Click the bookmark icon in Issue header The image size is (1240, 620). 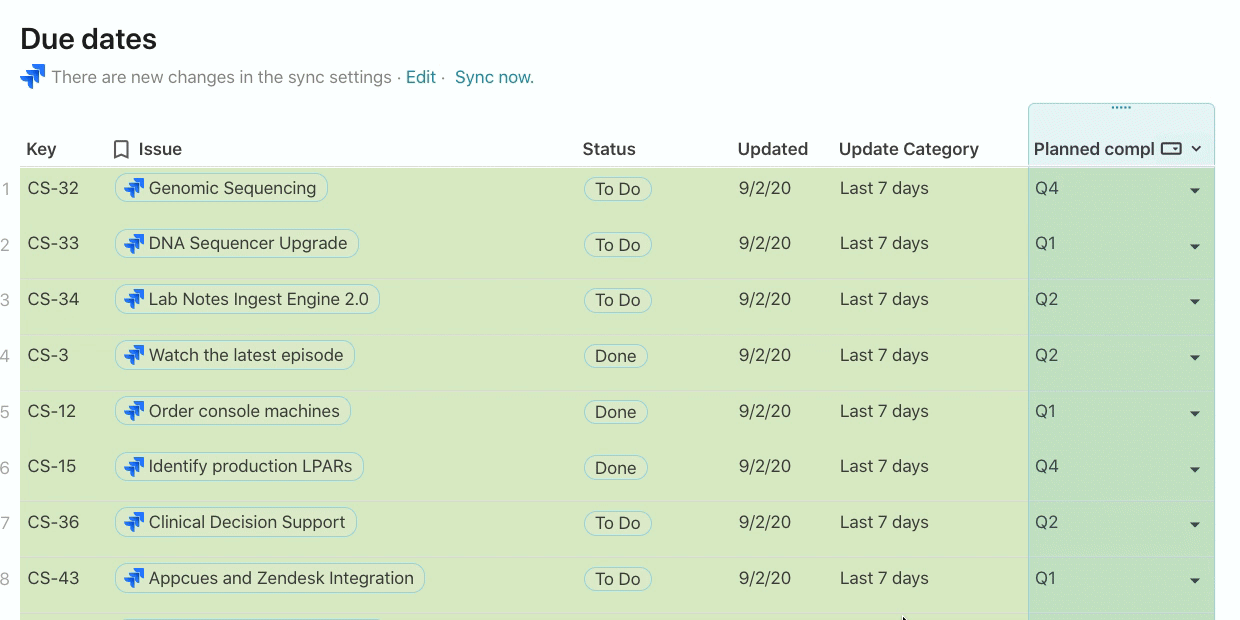121,149
